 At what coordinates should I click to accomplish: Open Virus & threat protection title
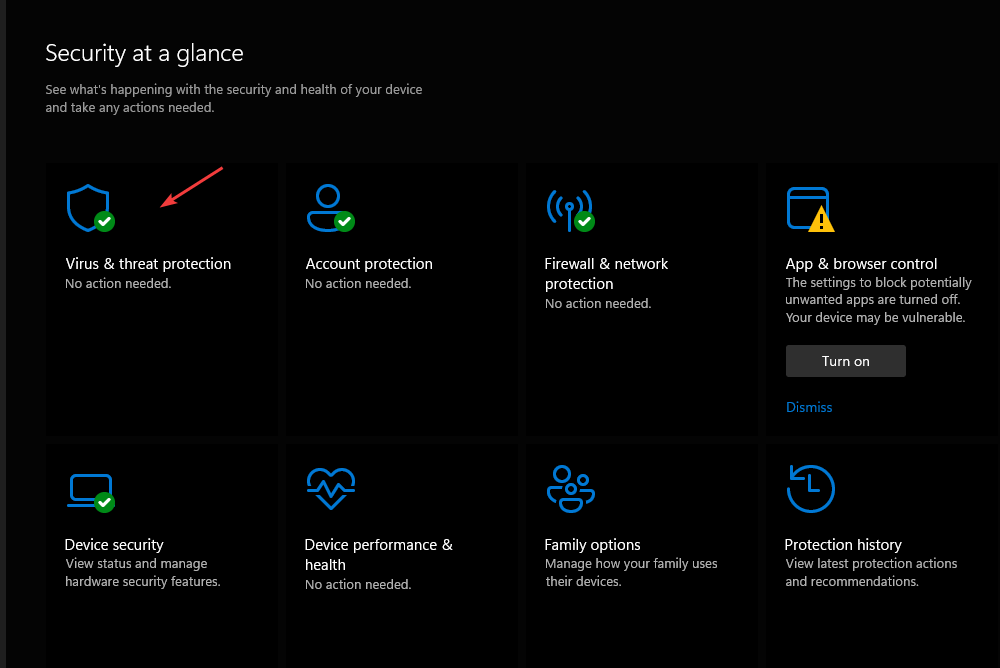pos(148,263)
